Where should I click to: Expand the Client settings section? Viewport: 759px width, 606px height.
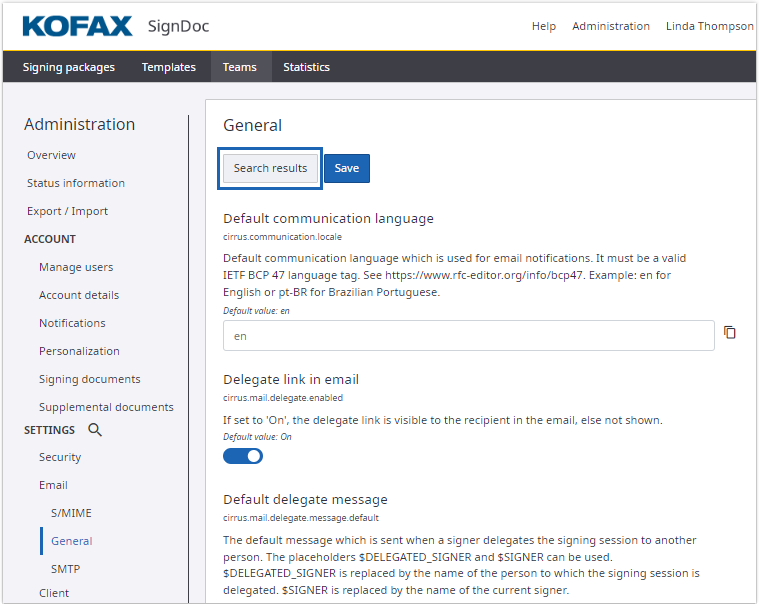tap(54, 593)
